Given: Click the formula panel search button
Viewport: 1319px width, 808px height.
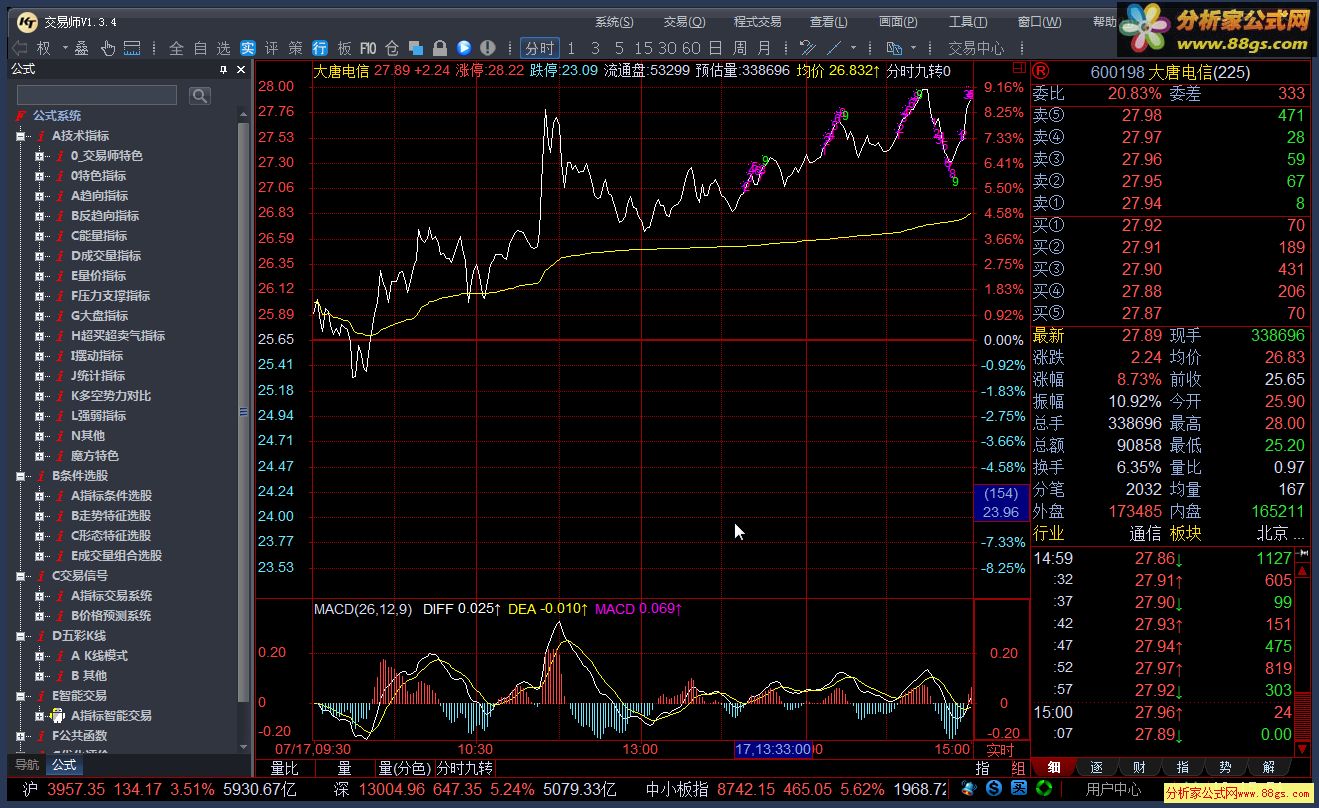Looking at the screenshot, I should coord(200,95).
